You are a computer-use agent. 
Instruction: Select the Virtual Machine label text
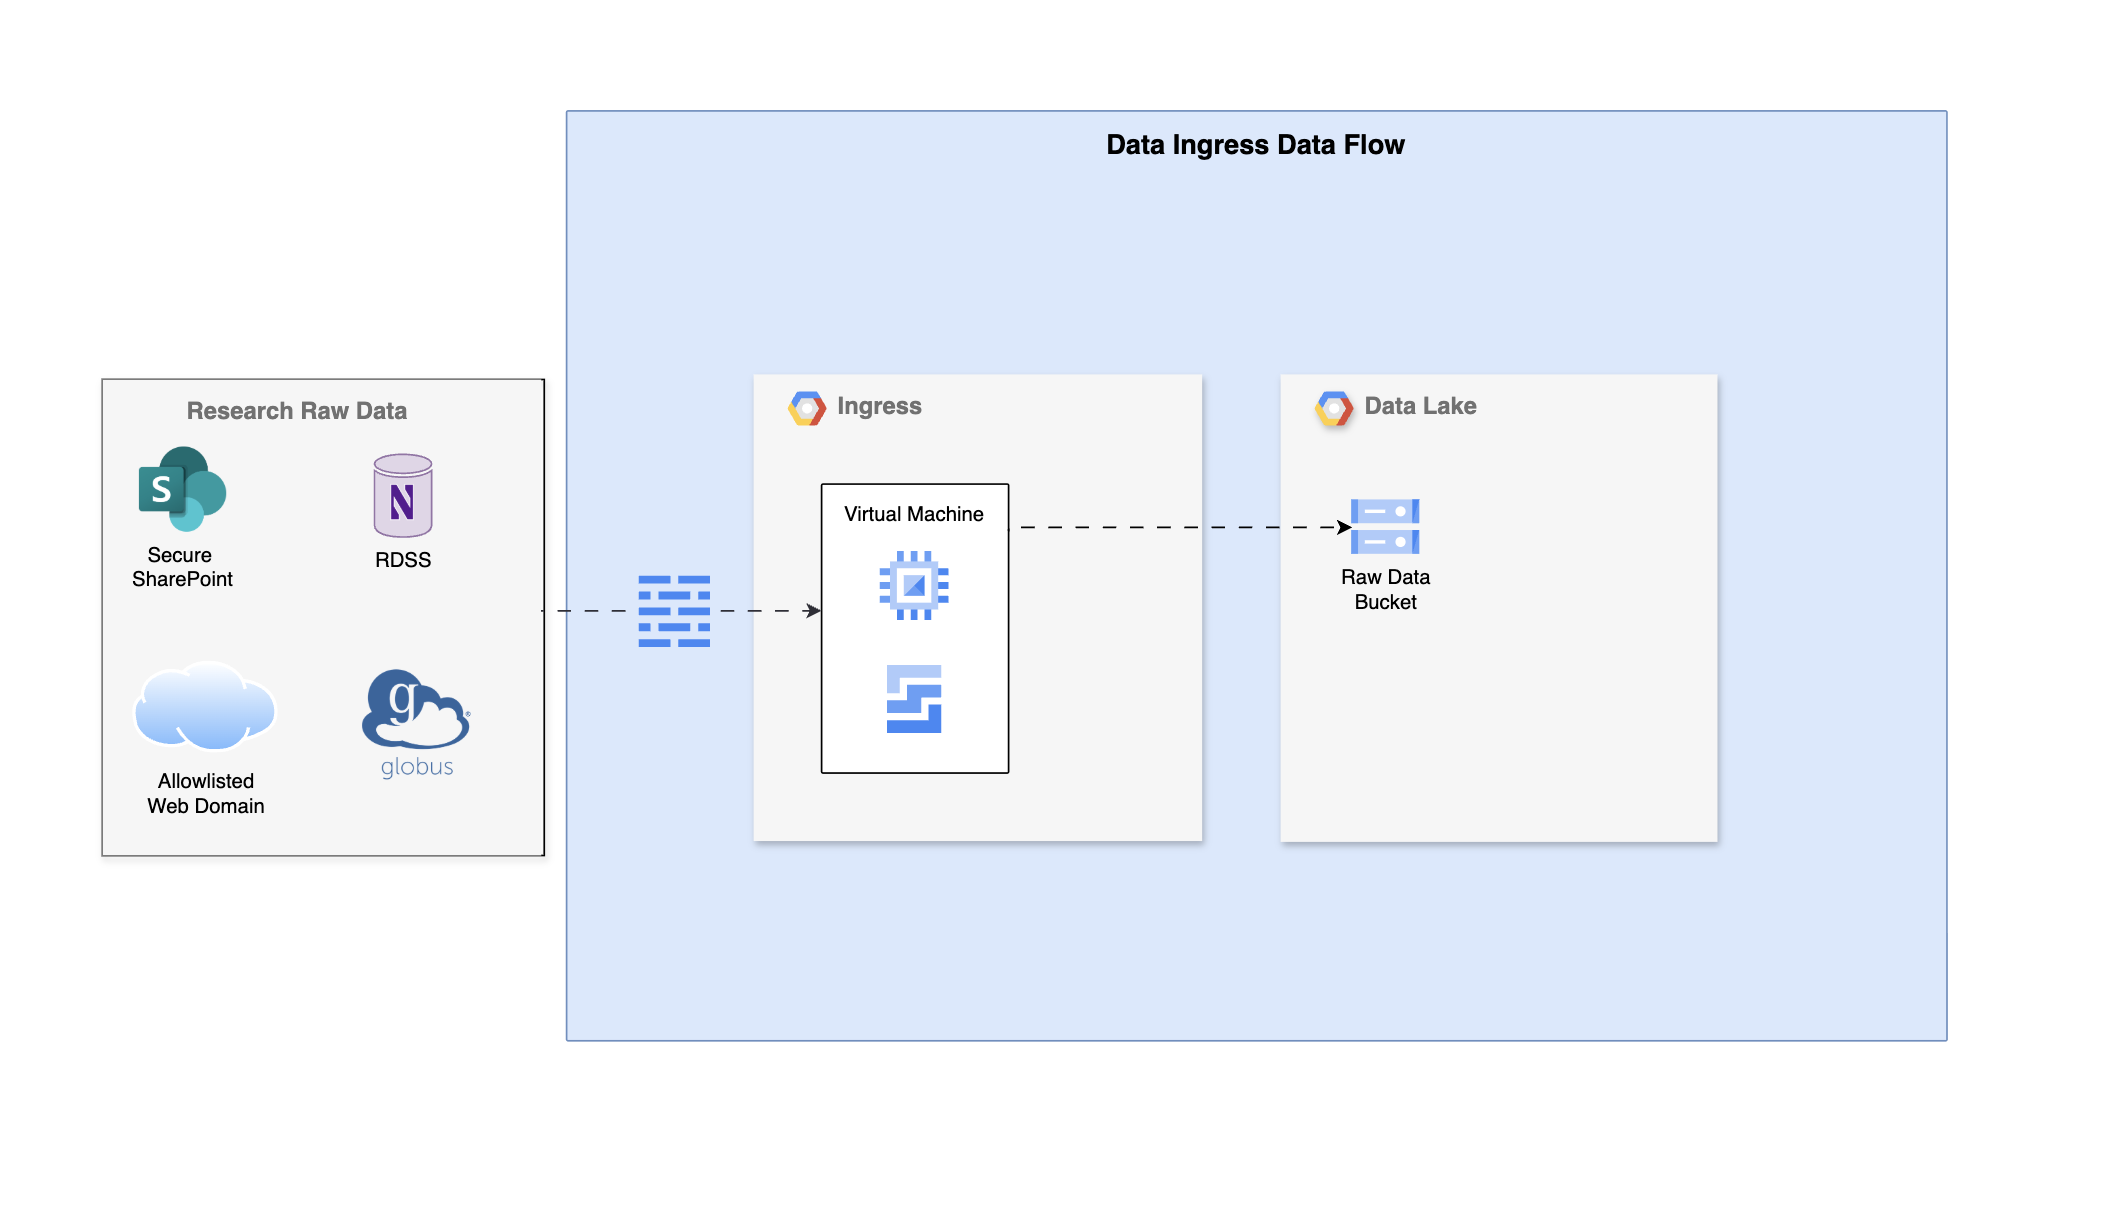tap(914, 514)
